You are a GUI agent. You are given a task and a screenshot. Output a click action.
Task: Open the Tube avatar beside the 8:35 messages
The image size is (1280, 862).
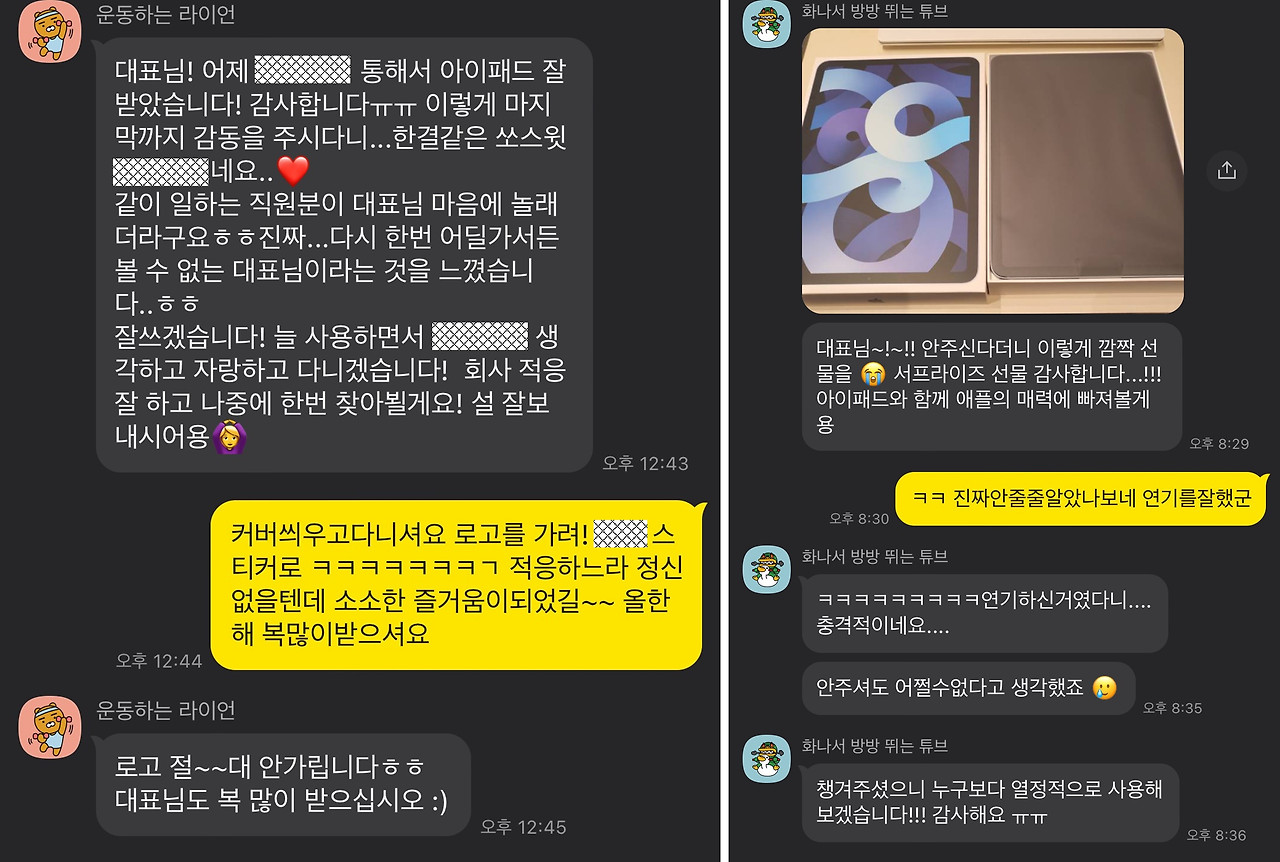pos(767,569)
